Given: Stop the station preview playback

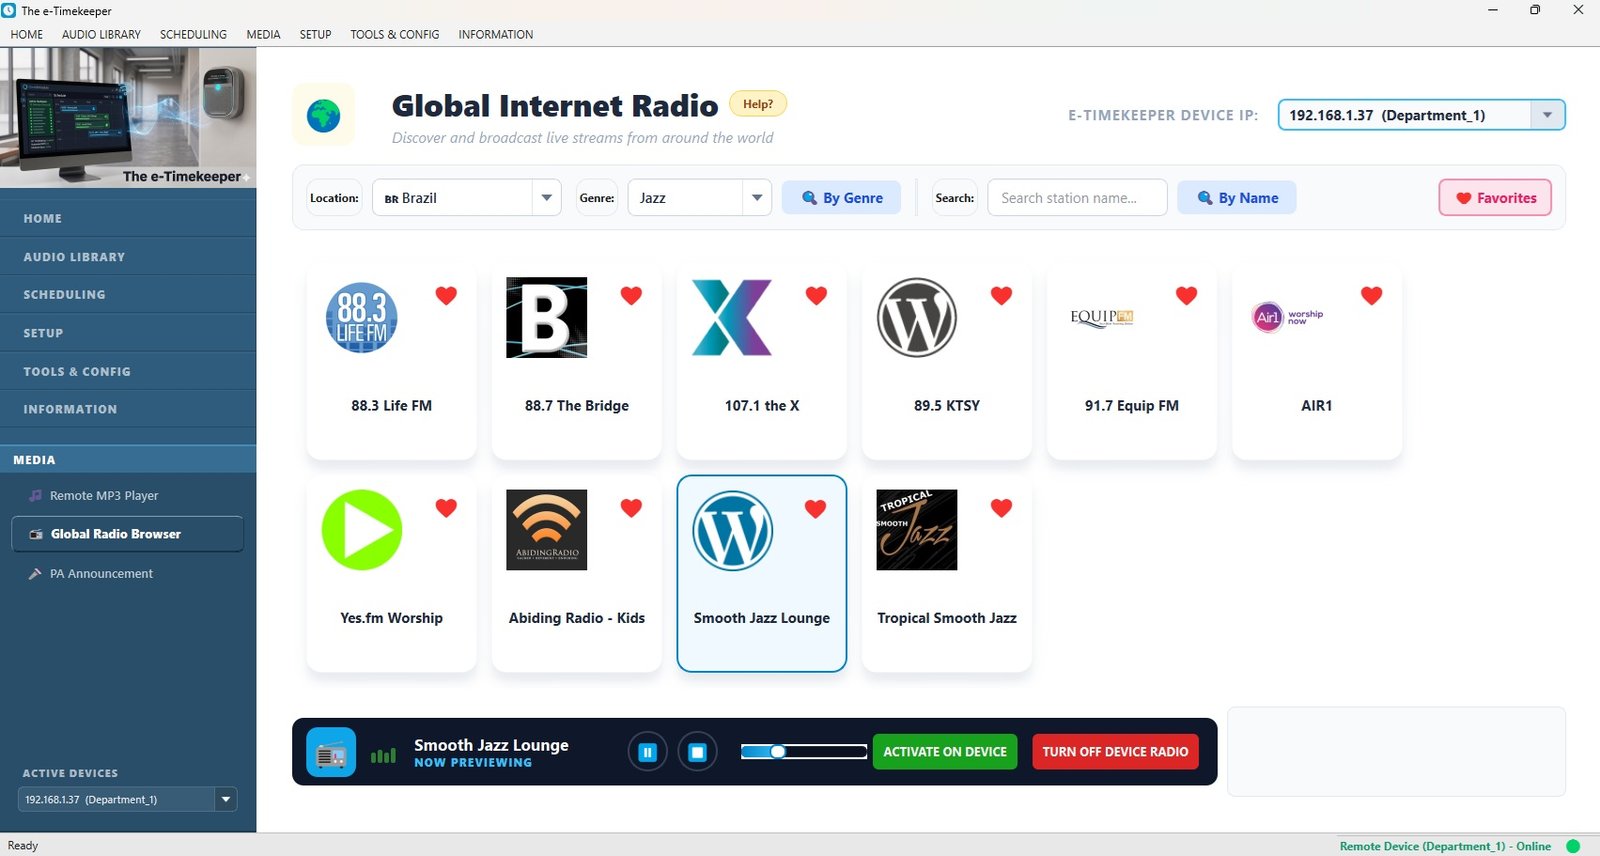Looking at the screenshot, I should 698,752.
